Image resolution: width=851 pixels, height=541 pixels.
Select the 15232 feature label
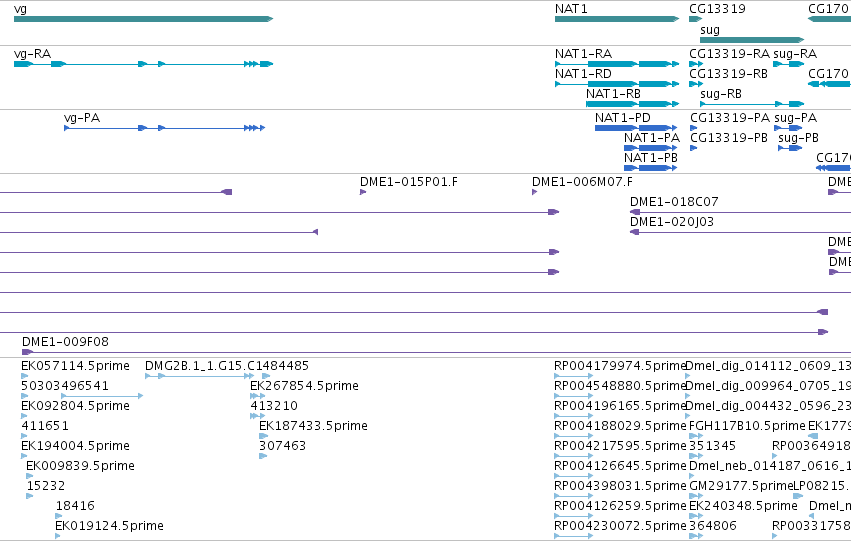point(46,486)
